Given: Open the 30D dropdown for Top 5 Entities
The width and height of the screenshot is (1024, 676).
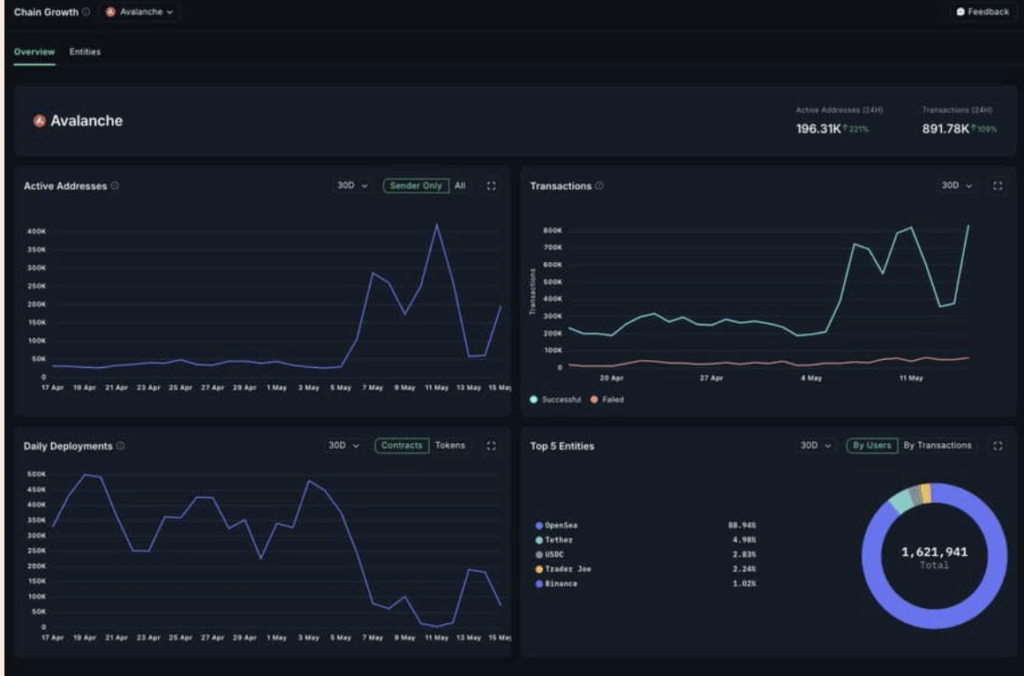Looking at the screenshot, I should (x=816, y=445).
